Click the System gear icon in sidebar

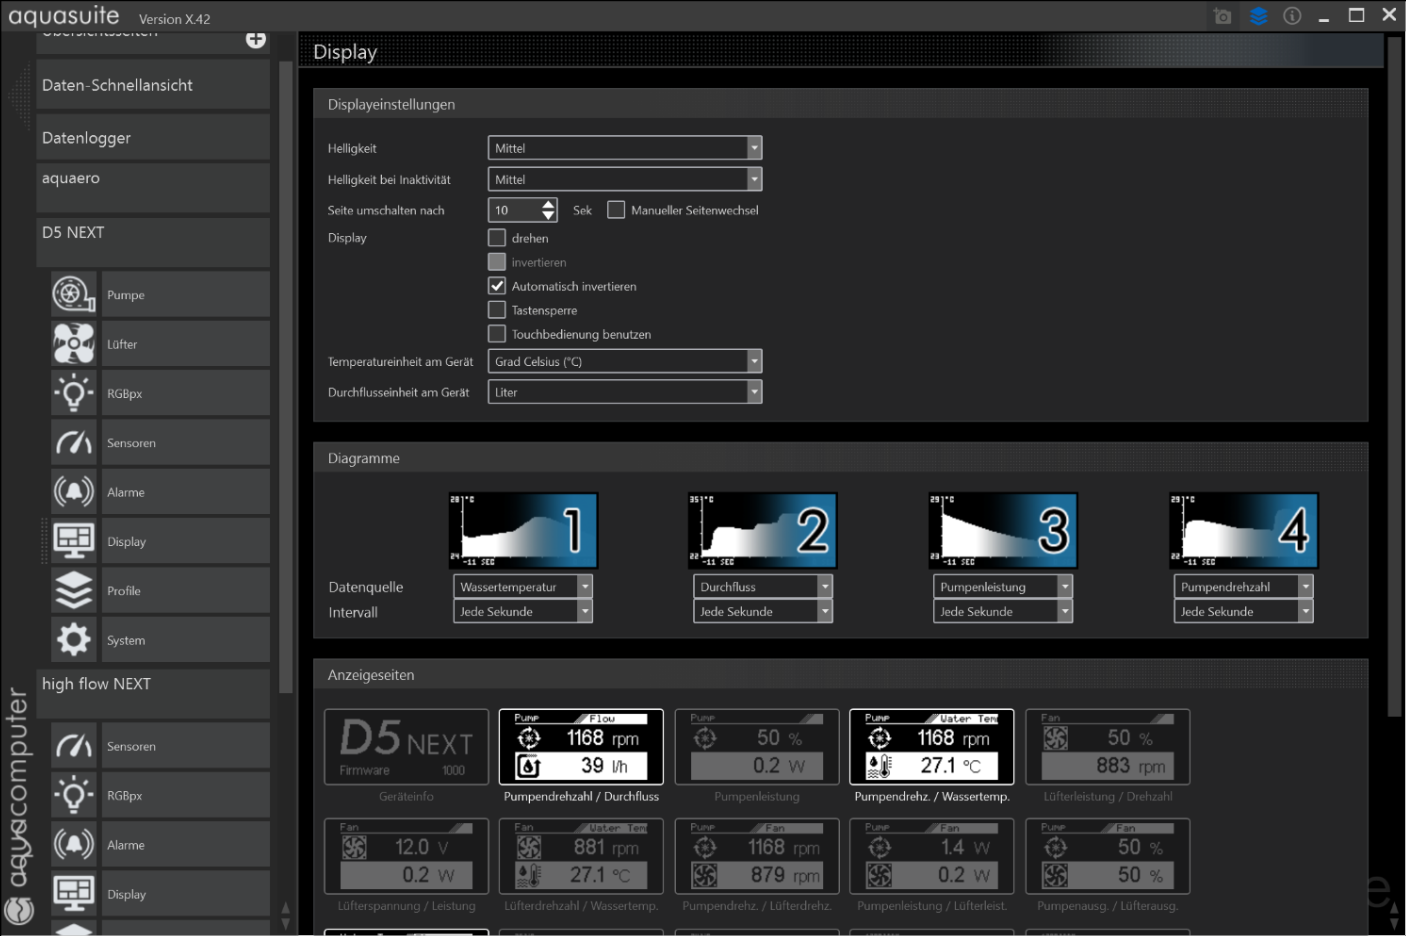click(74, 640)
